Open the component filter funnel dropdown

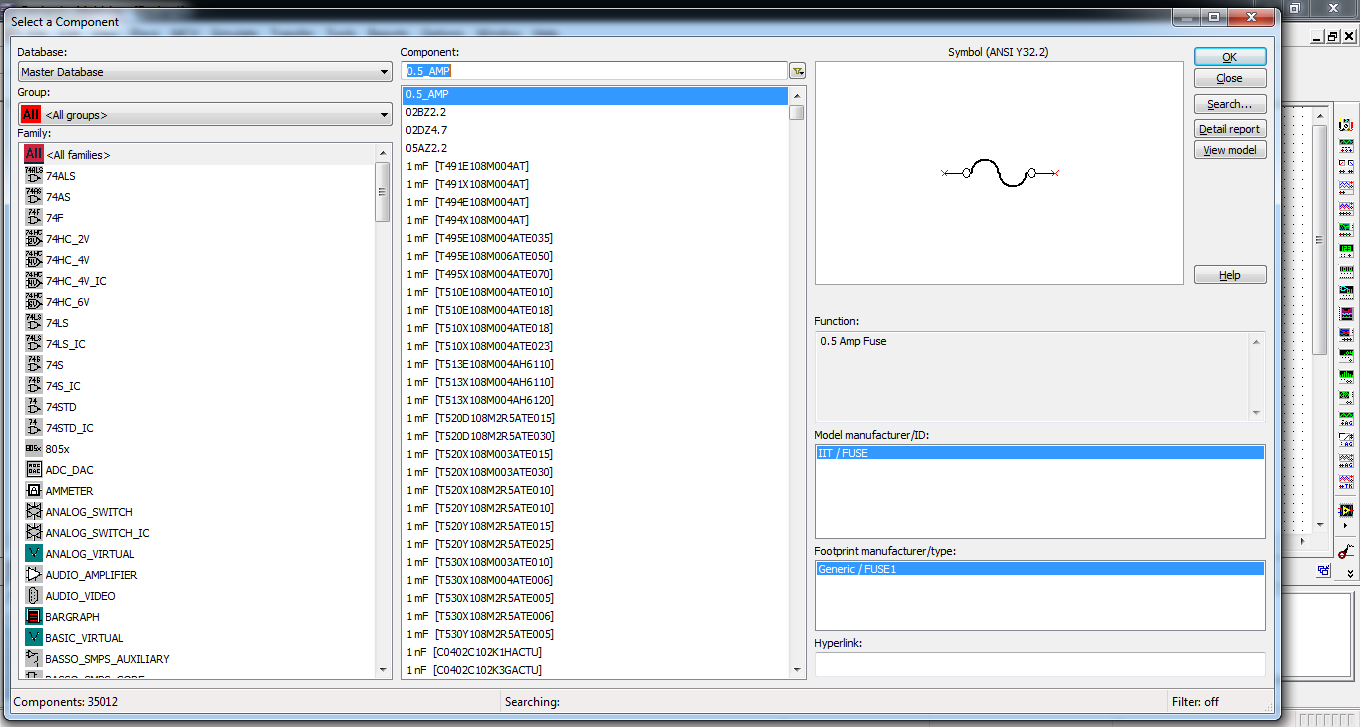(x=797, y=70)
